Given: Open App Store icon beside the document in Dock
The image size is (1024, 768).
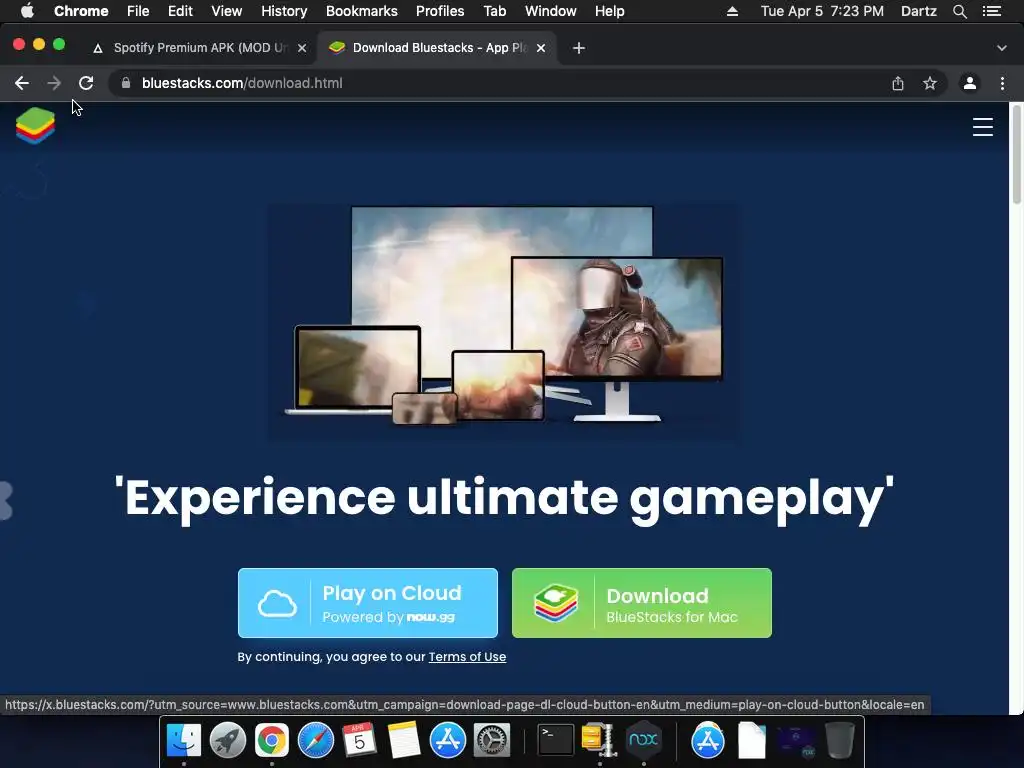Looking at the screenshot, I should click(x=708, y=740).
